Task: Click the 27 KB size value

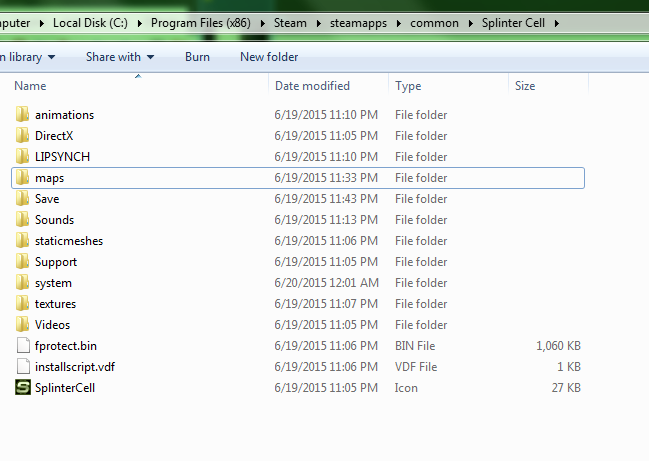Action: tap(566, 388)
